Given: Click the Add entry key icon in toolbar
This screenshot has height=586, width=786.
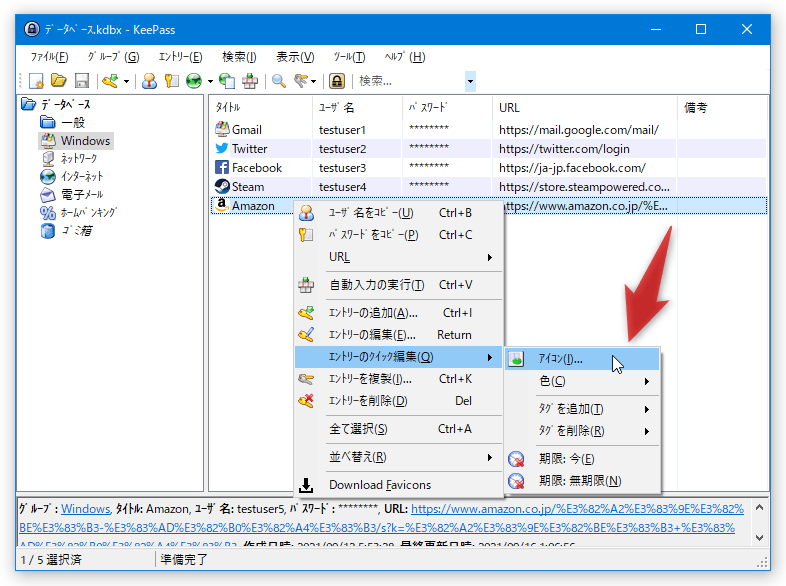Looking at the screenshot, I should coord(110,81).
